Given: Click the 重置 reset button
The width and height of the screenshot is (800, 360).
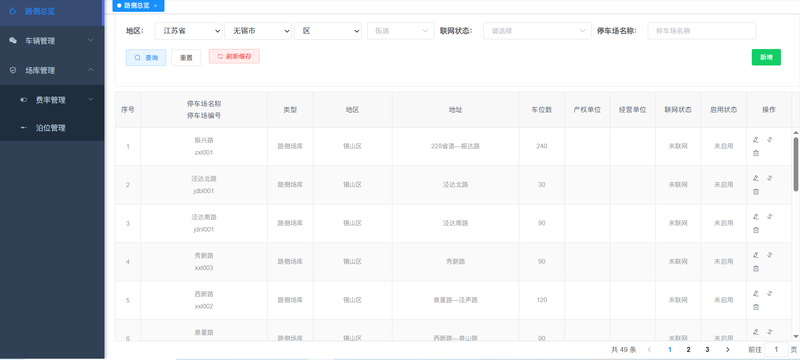Looking at the screenshot, I should [x=186, y=58].
